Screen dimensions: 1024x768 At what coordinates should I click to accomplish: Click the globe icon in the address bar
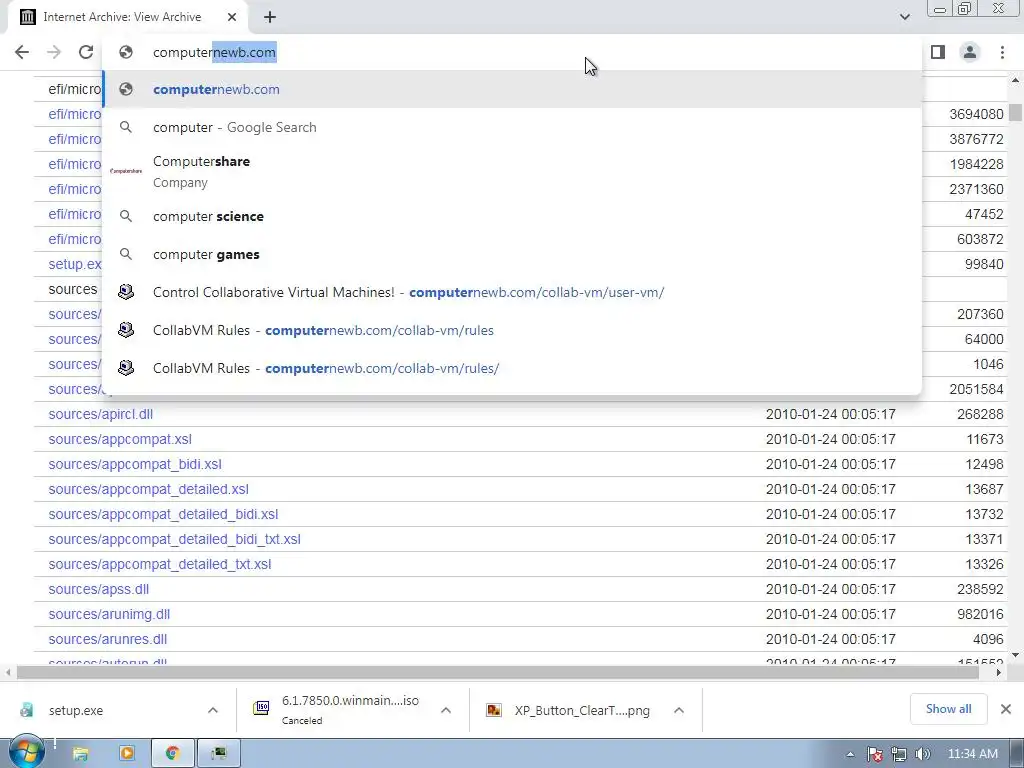[x=125, y=52]
